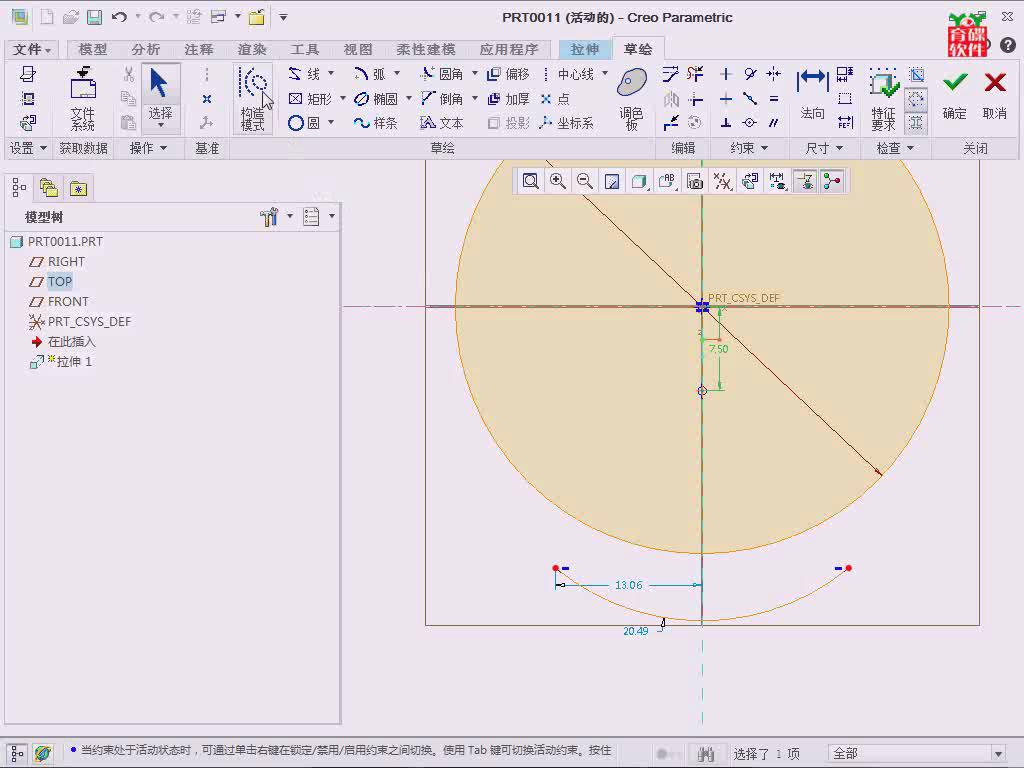1024x768 pixels.
Task: Zoom in using the graphics toolbar
Action: [x=558, y=181]
